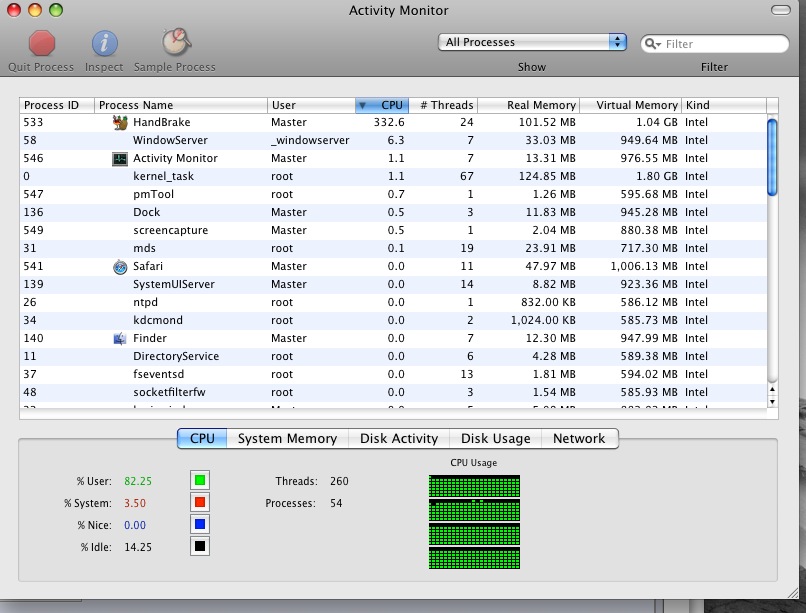The height and width of the screenshot is (613, 806).
Task: Click HandBrake's 332.6 CPU value
Action: pos(389,122)
